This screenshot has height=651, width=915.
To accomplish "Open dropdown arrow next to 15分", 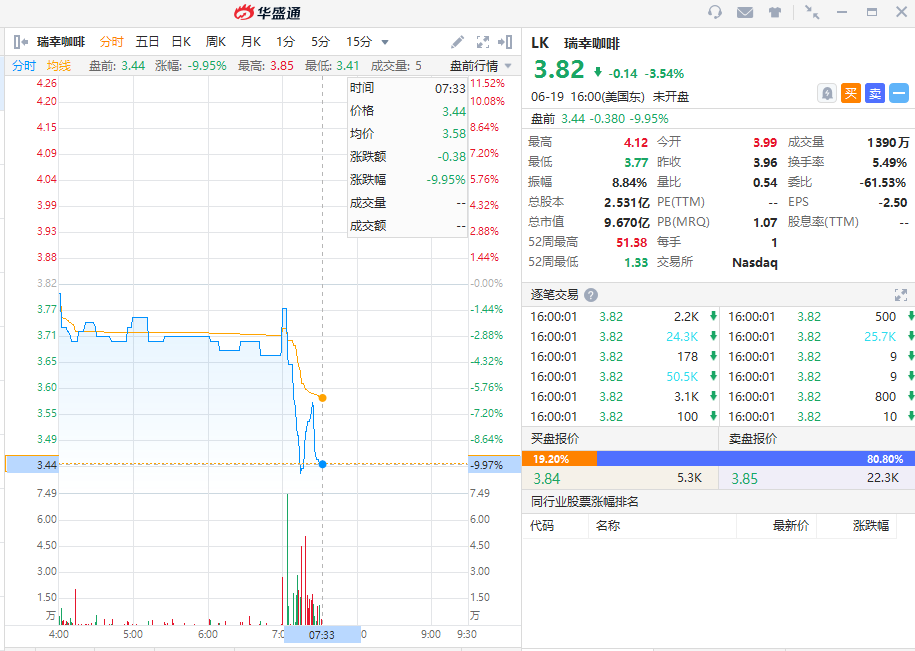I will click(385, 43).
